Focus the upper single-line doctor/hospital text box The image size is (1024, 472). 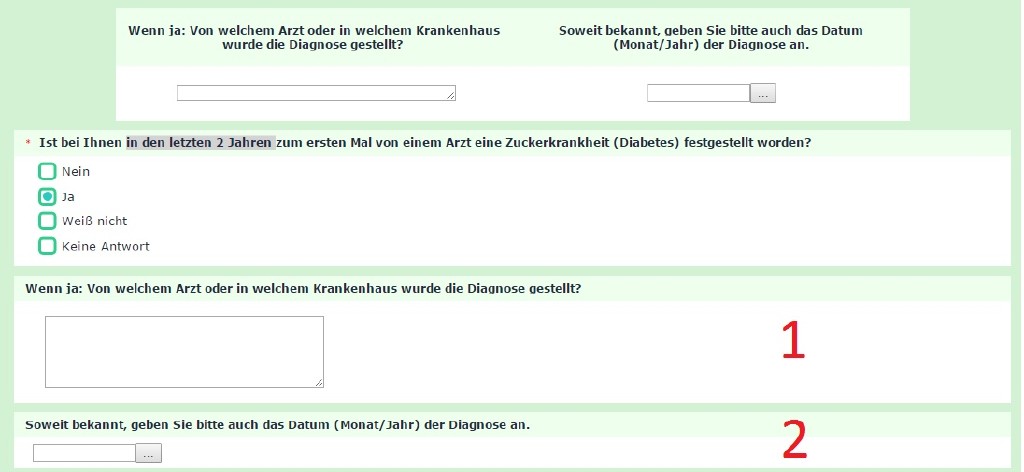click(x=315, y=93)
